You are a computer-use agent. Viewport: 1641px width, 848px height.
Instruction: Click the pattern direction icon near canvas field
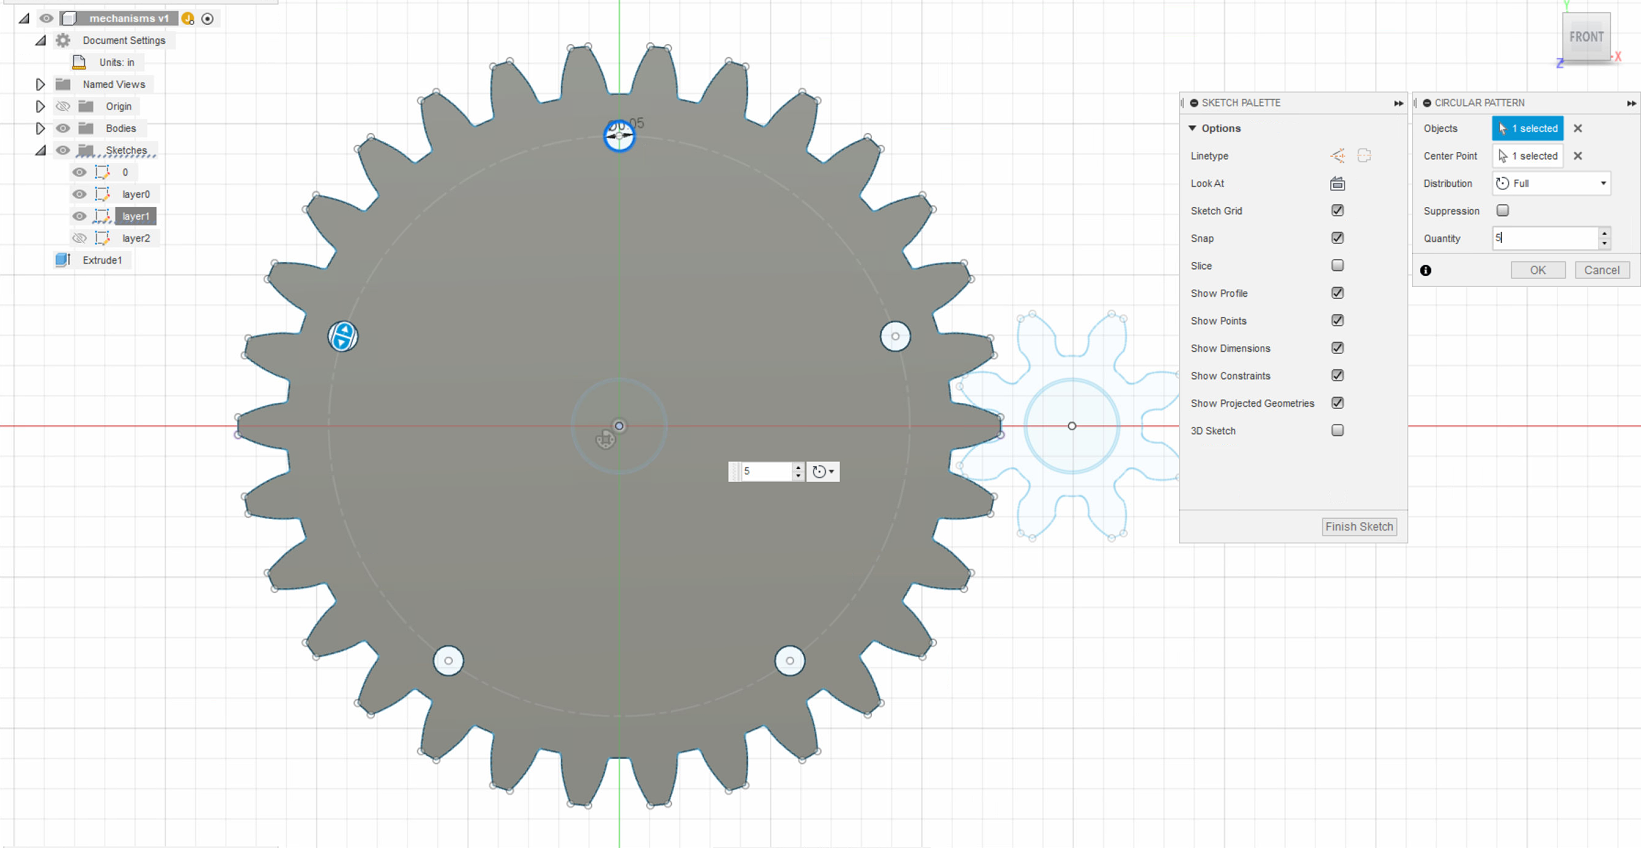point(823,472)
